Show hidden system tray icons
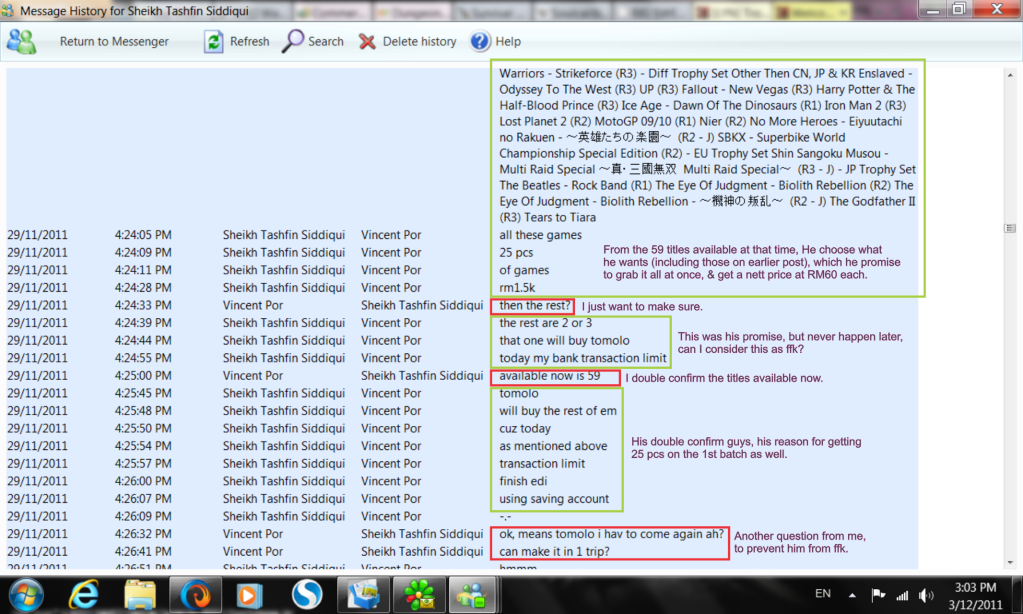This screenshot has width=1023, height=614. [852, 594]
